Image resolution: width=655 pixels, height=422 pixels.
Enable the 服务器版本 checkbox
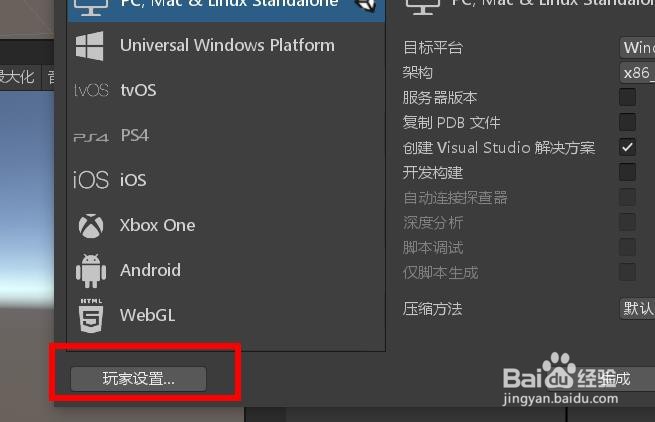627,97
